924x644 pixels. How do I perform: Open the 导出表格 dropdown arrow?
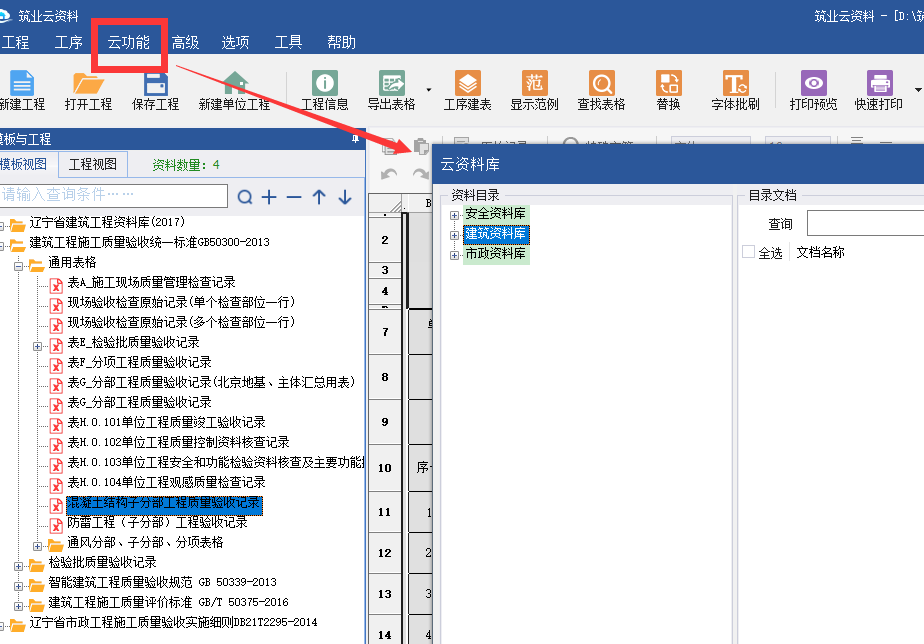coord(429,90)
